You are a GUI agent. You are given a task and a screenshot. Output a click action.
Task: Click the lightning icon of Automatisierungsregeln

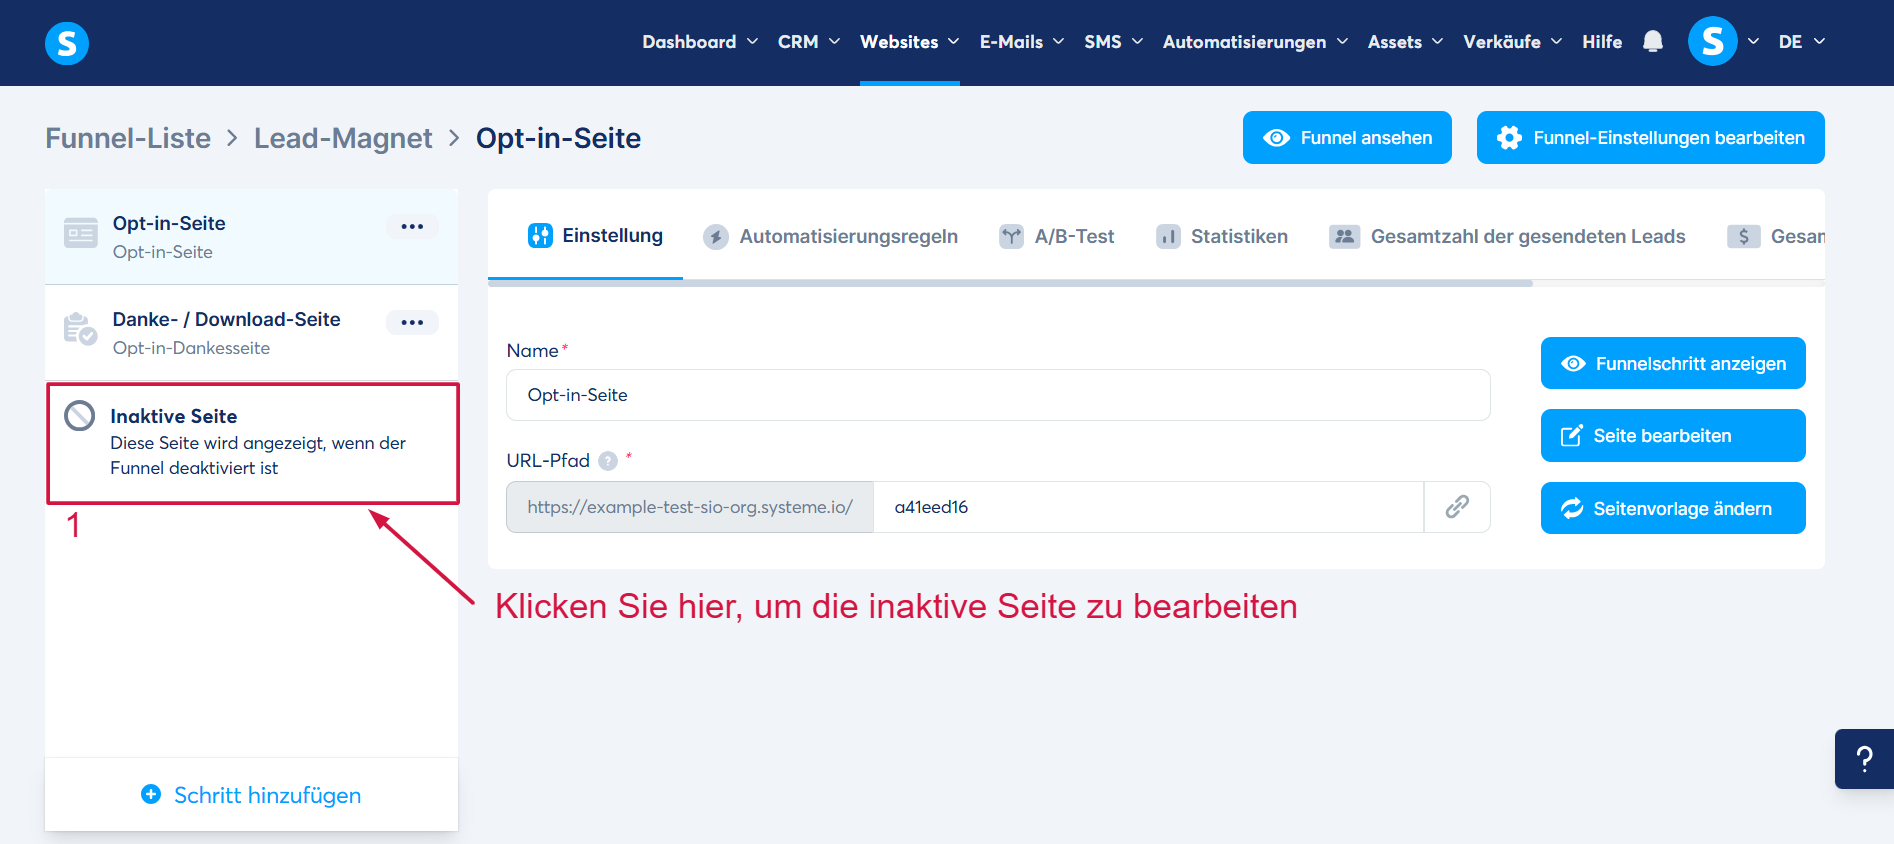point(715,237)
